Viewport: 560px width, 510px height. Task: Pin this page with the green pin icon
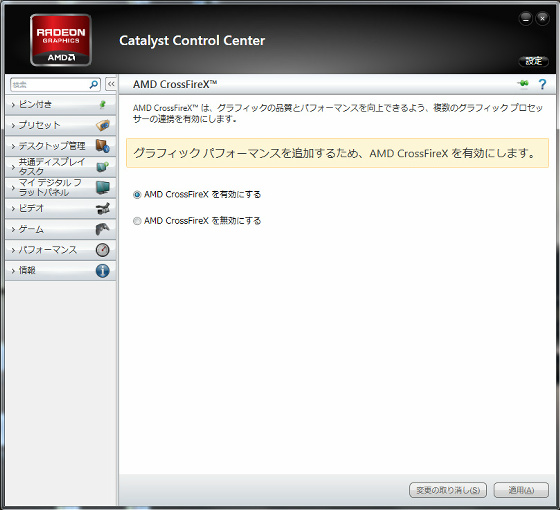[x=523, y=84]
